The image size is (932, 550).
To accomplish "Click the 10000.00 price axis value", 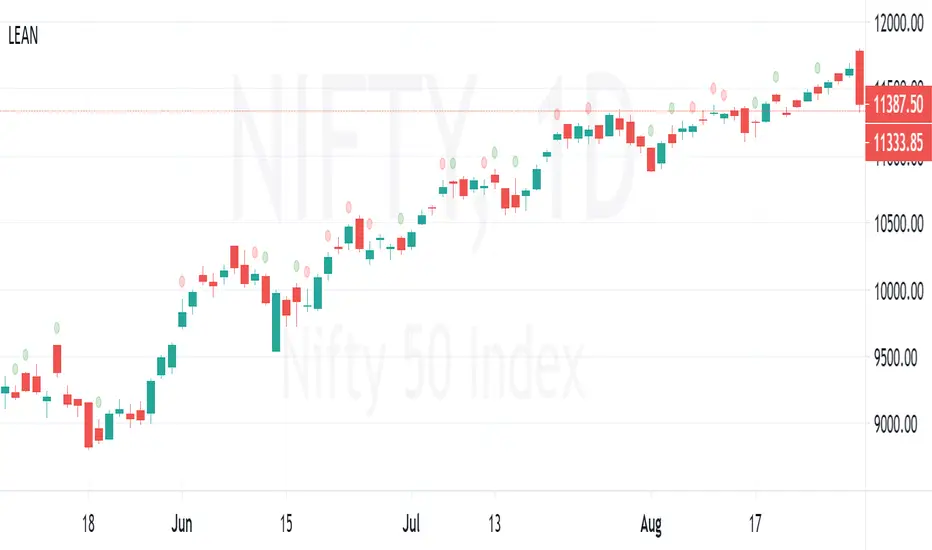I will point(898,290).
